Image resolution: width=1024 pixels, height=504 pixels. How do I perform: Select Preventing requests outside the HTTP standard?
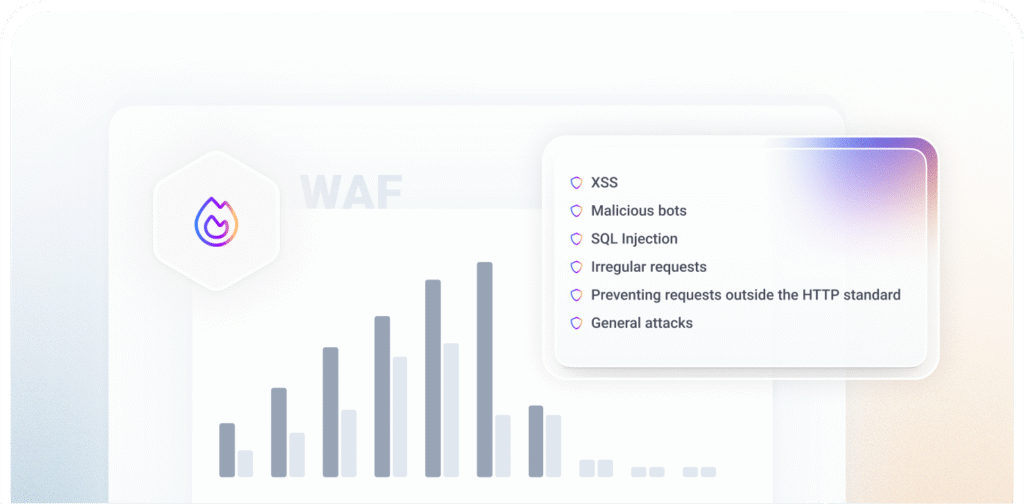pos(745,295)
